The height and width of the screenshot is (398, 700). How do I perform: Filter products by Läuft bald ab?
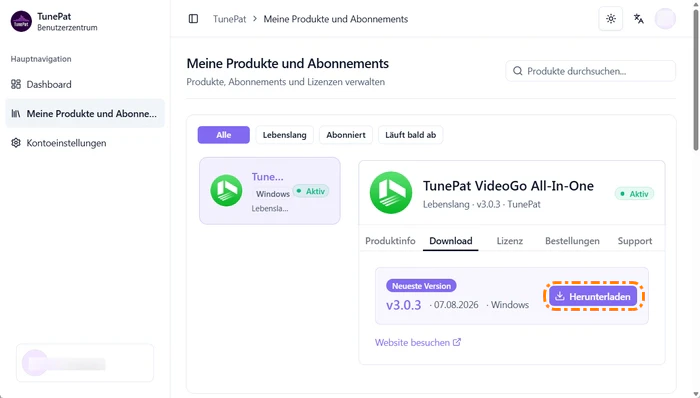(411, 135)
